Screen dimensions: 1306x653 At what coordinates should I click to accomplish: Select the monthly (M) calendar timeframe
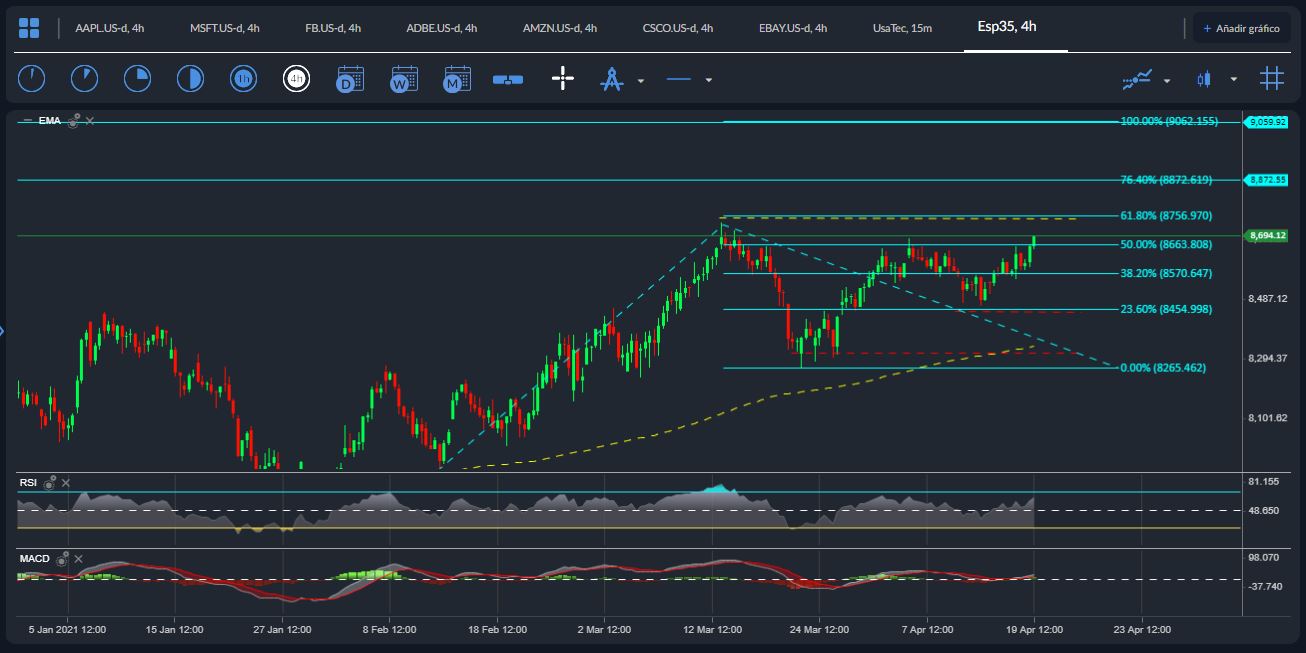coord(456,79)
